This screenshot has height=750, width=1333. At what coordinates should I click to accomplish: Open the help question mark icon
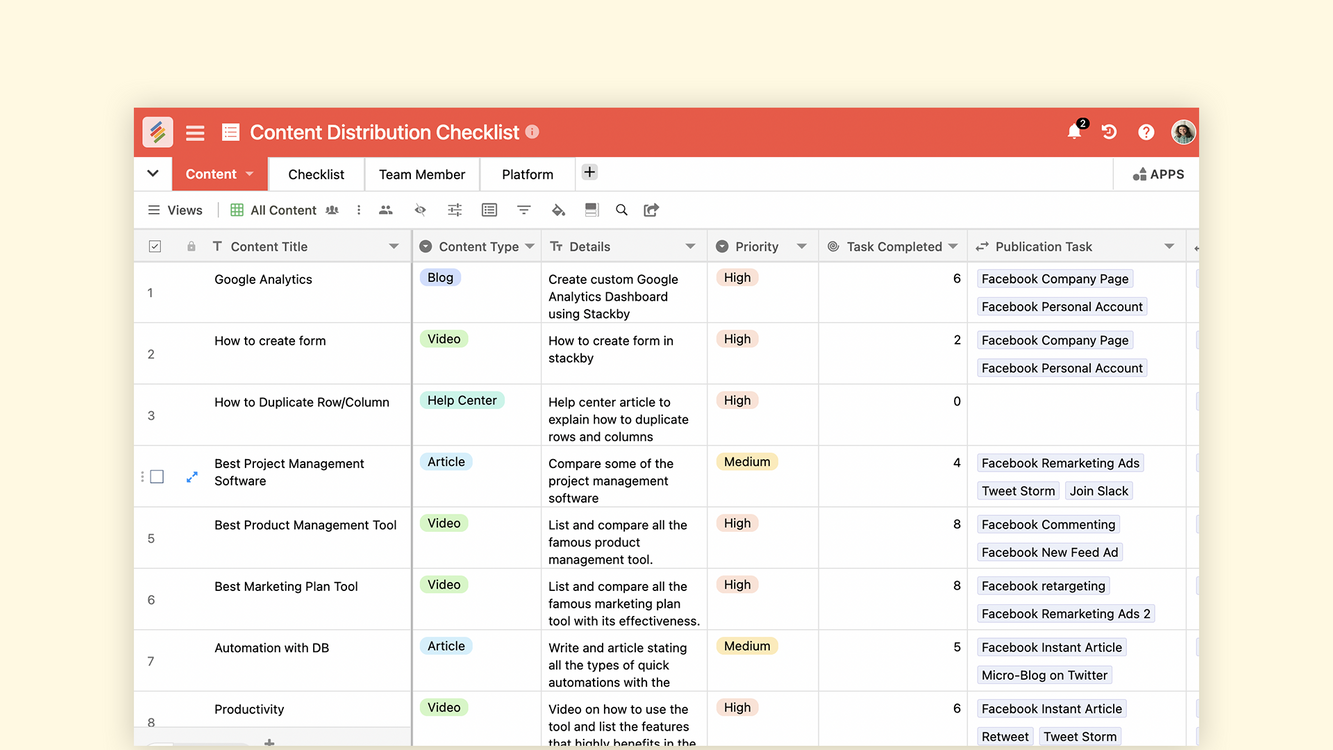1146,132
